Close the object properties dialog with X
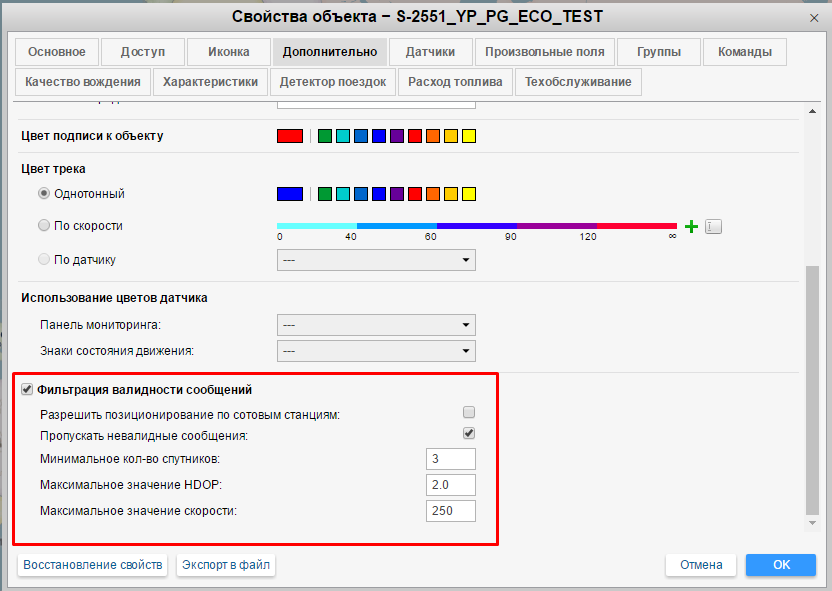 [x=815, y=18]
